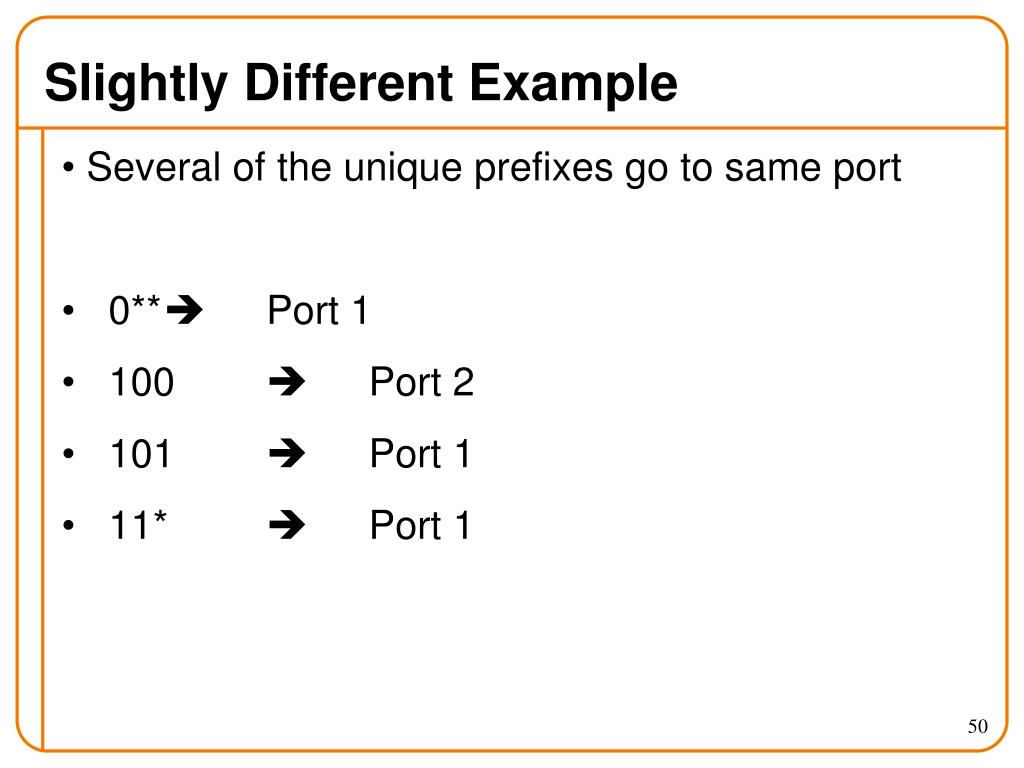Click the sentence about unique prefixes

494,168
